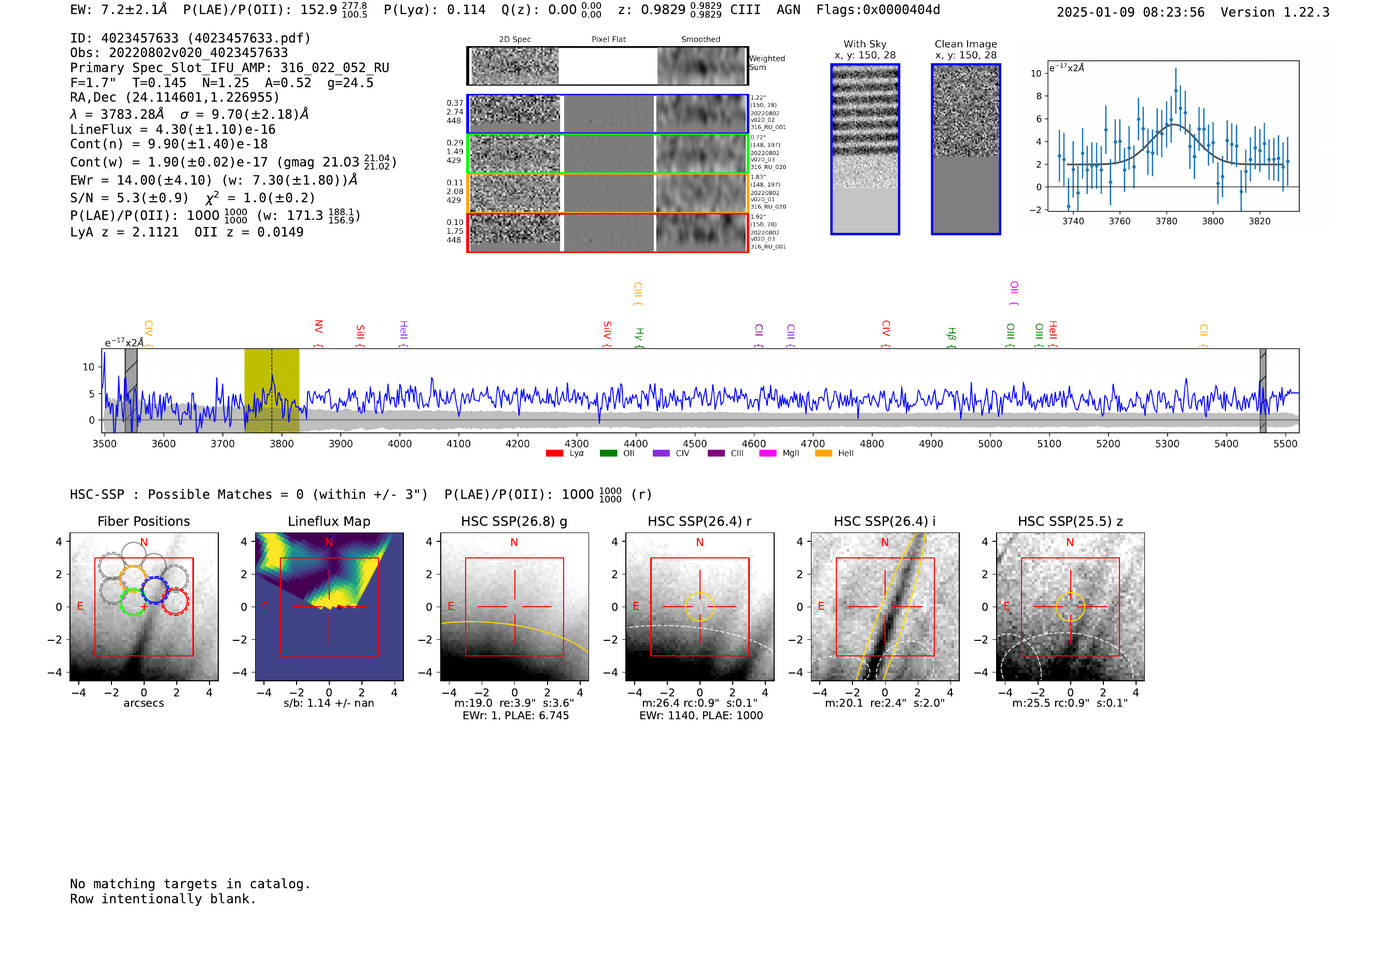Click the red dashed fiber circle

pyautogui.click(x=176, y=601)
